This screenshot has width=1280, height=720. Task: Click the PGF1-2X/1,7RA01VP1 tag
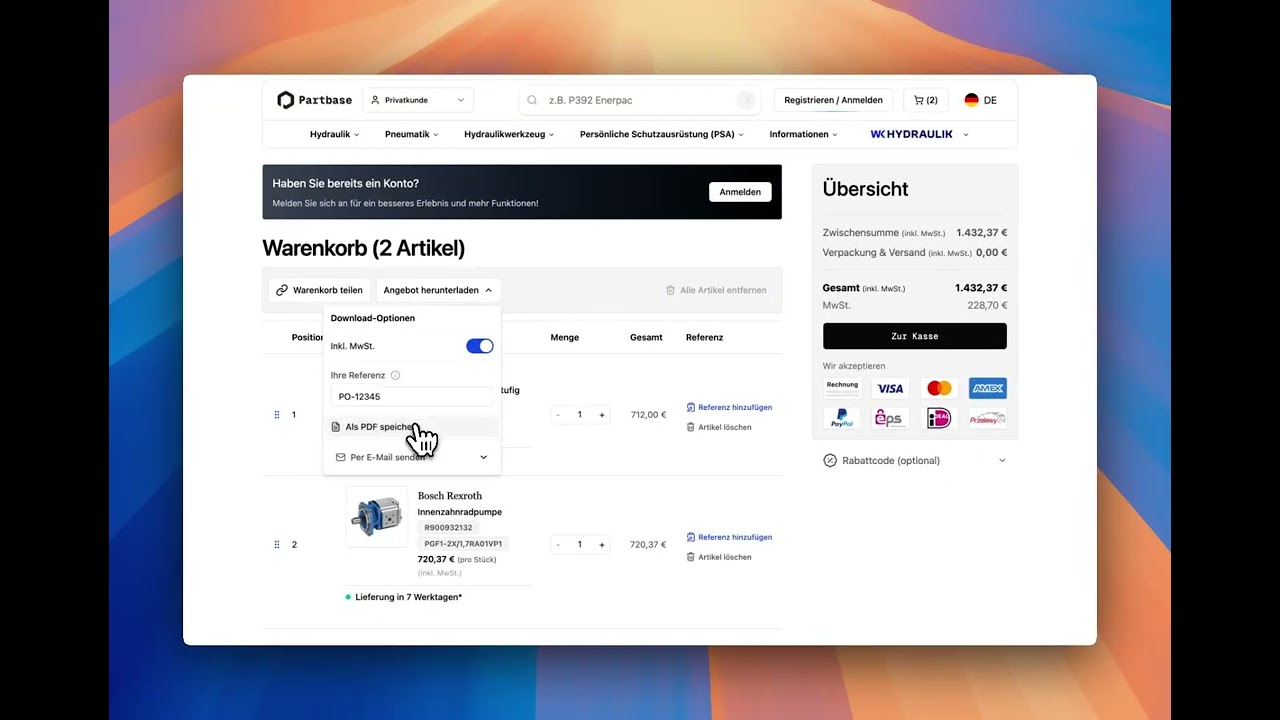tap(463, 544)
